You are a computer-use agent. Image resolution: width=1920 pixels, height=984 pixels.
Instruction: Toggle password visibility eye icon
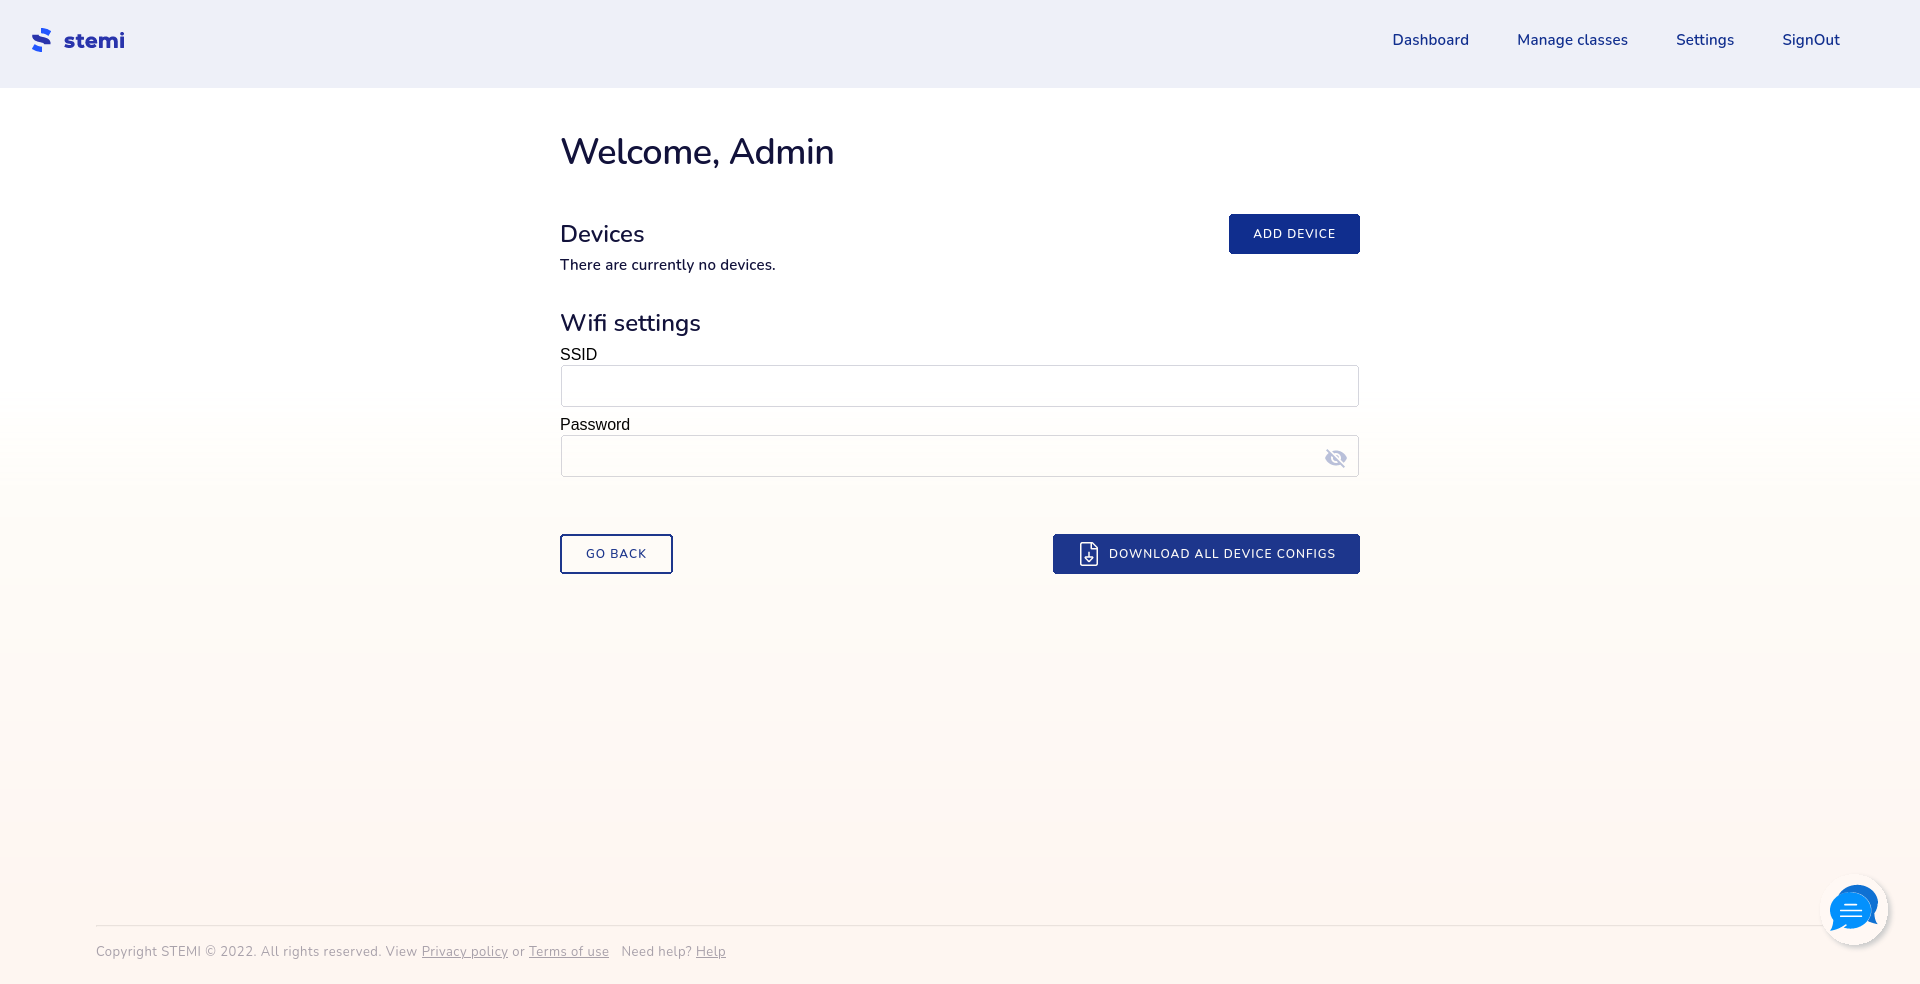pyautogui.click(x=1335, y=458)
